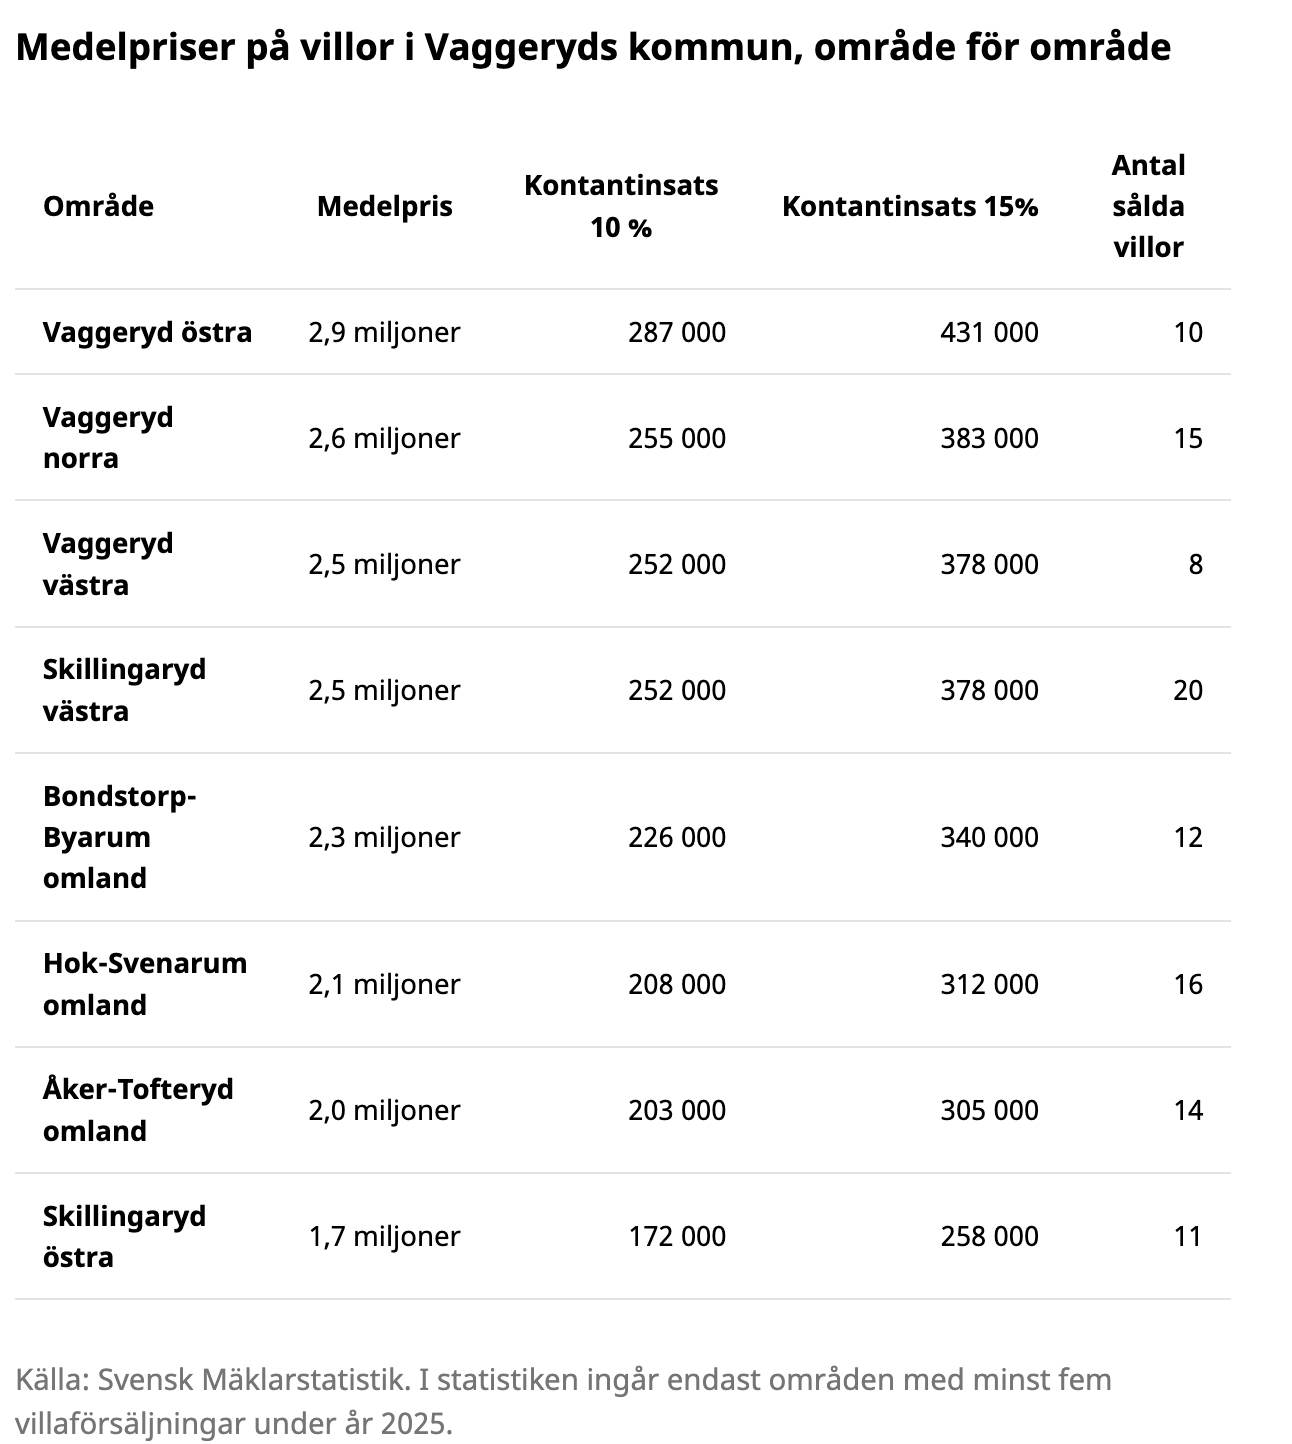Screen dimensions: 1292x1444
Task: Click the 1,7 miljoner price cell
Action: pyautogui.click(x=384, y=1236)
